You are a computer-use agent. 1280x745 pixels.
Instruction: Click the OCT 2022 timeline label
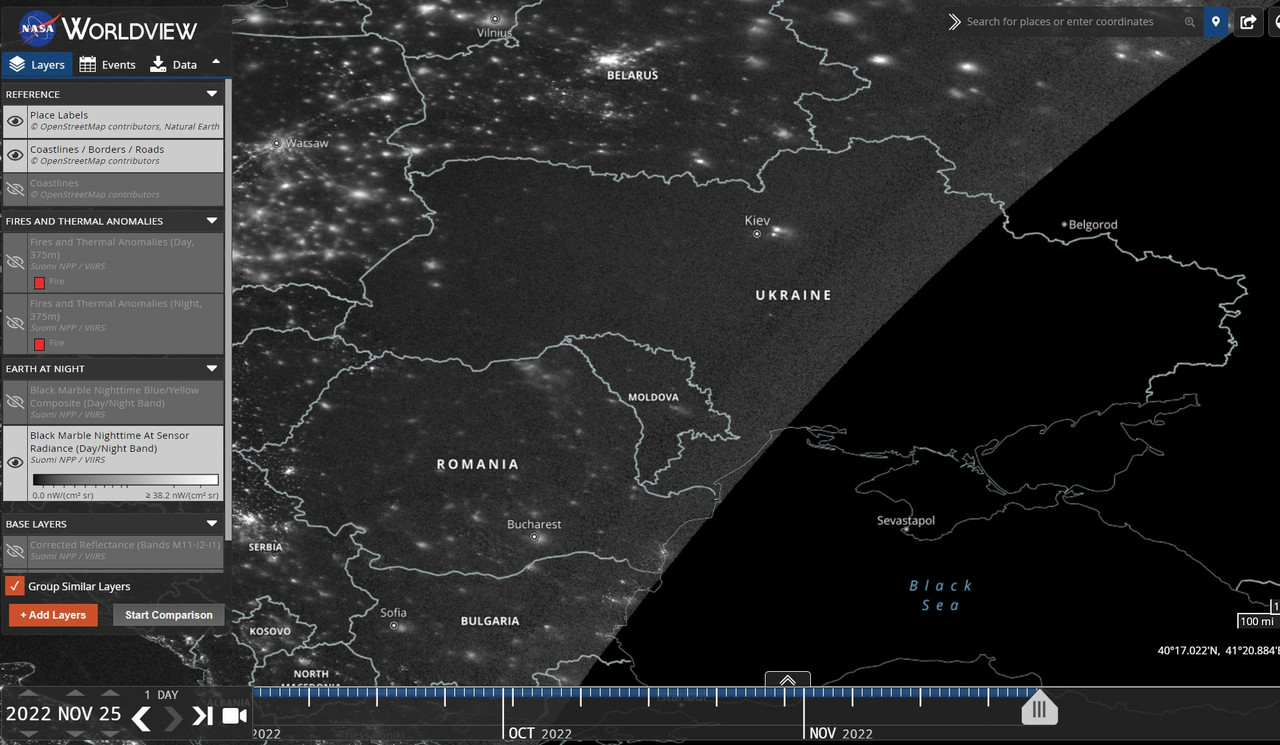540,734
